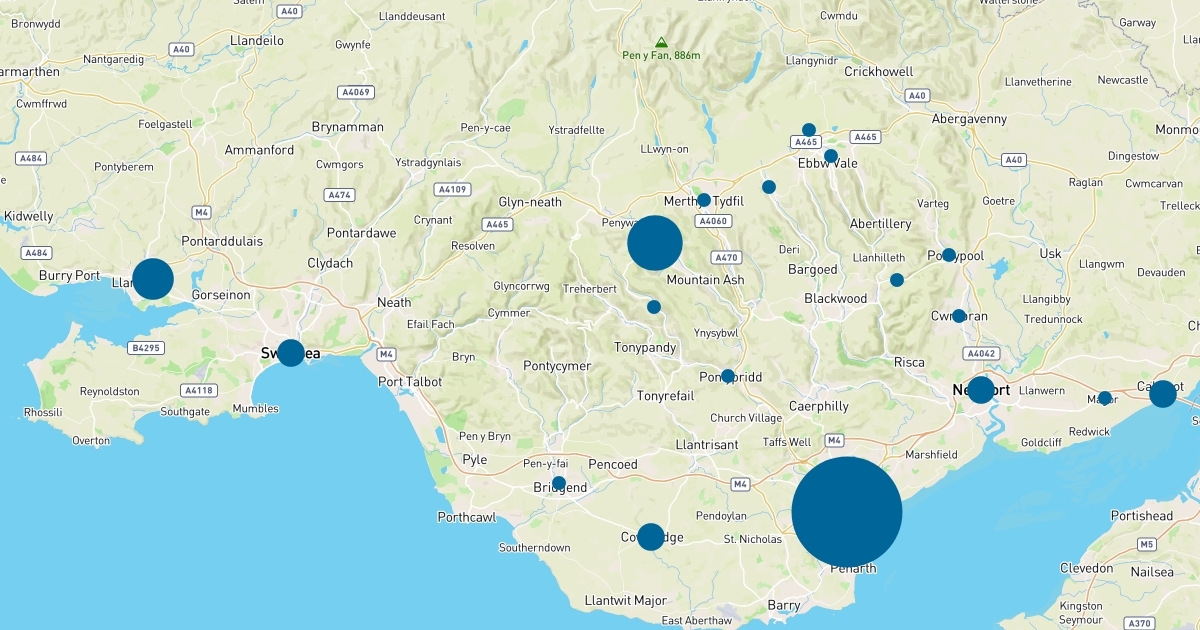Select the Pontarddulais label
Screen dimensions: 1200x630
point(222,241)
